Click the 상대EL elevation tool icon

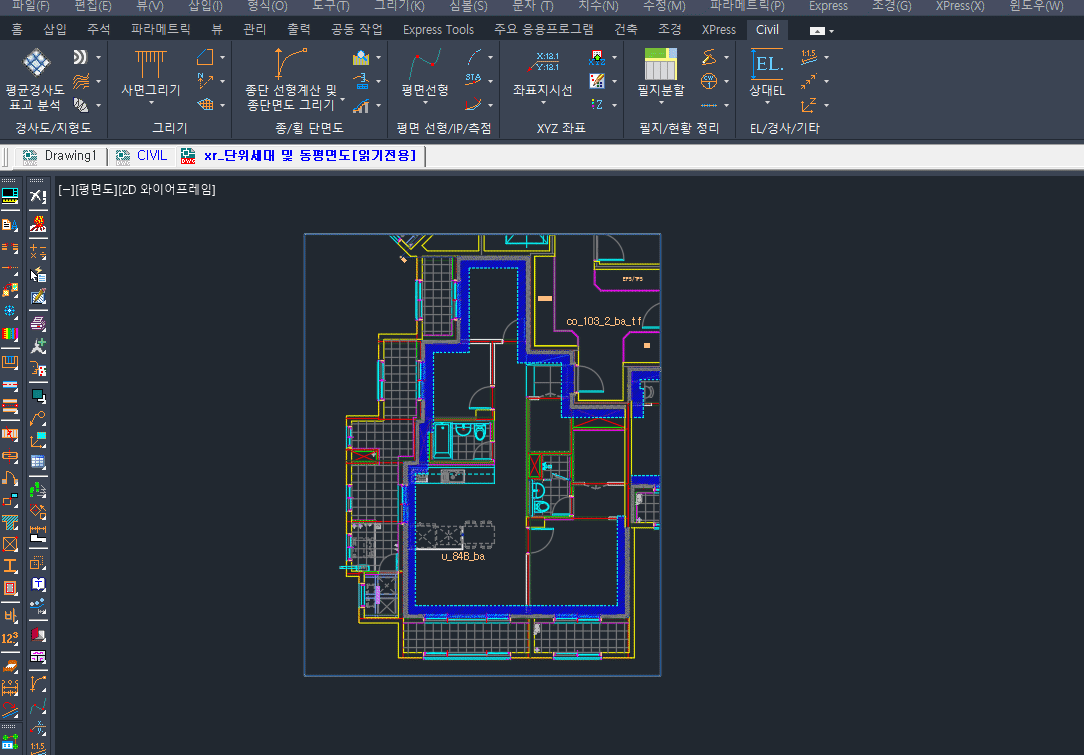point(767,66)
